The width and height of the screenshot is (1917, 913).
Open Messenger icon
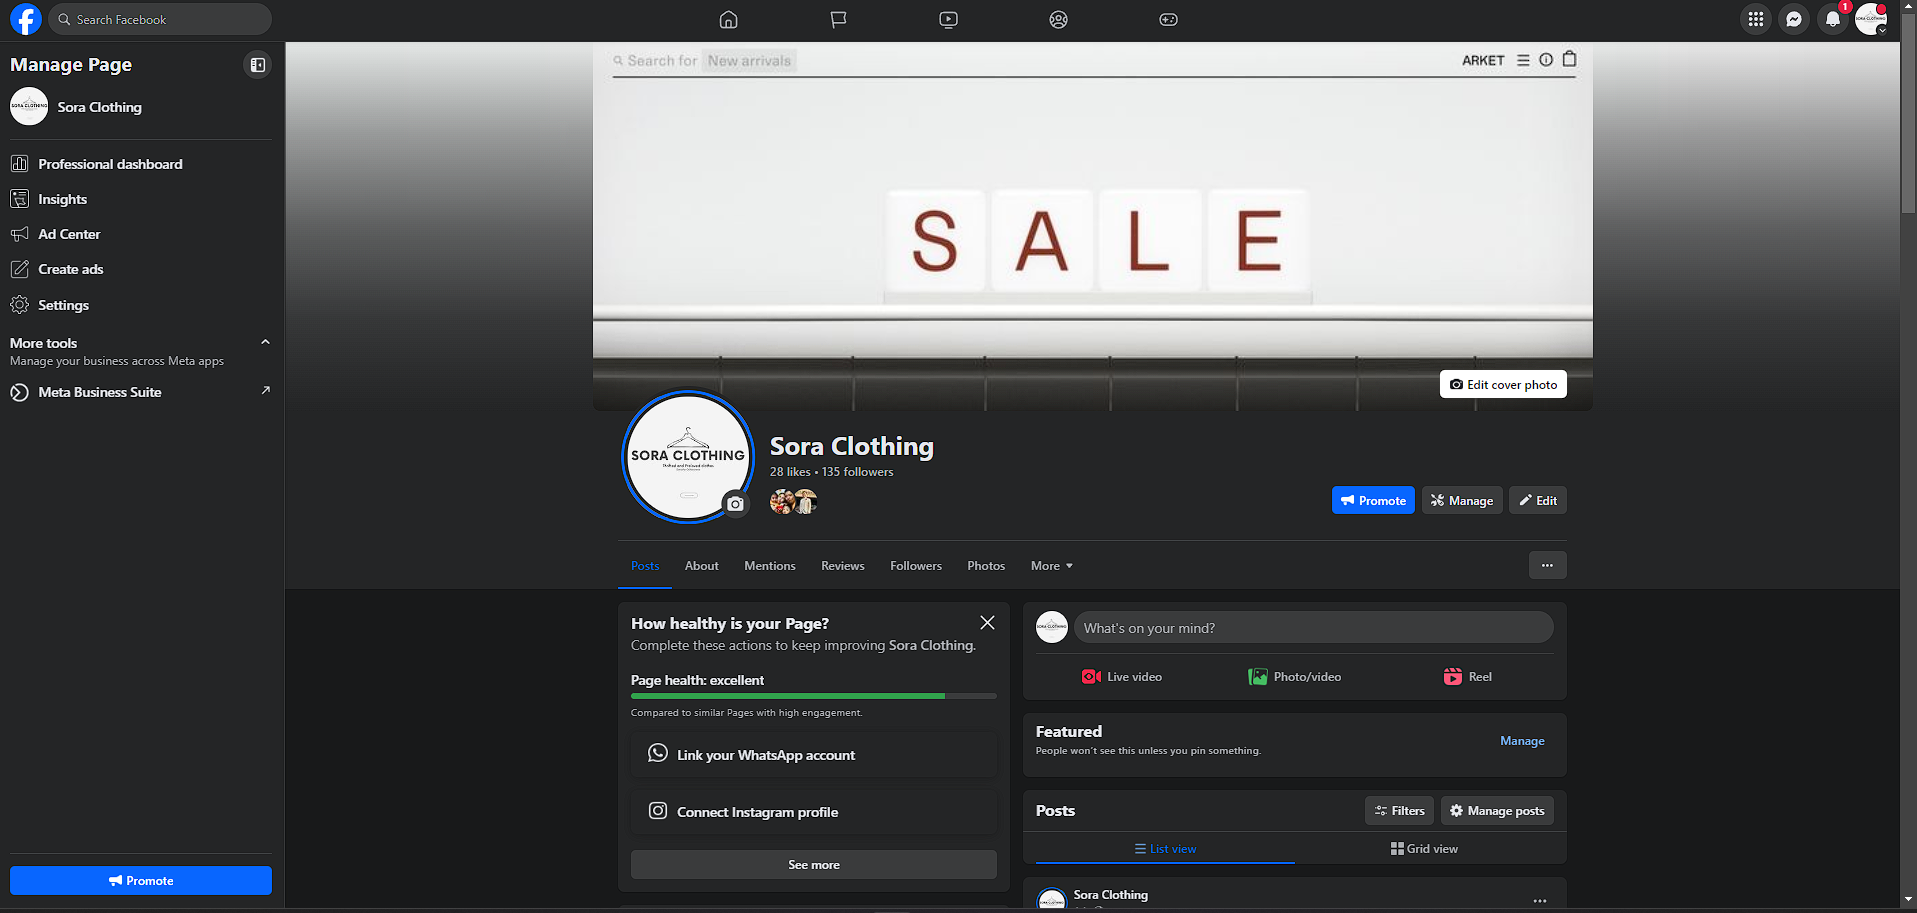pyautogui.click(x=1794, y=19)
